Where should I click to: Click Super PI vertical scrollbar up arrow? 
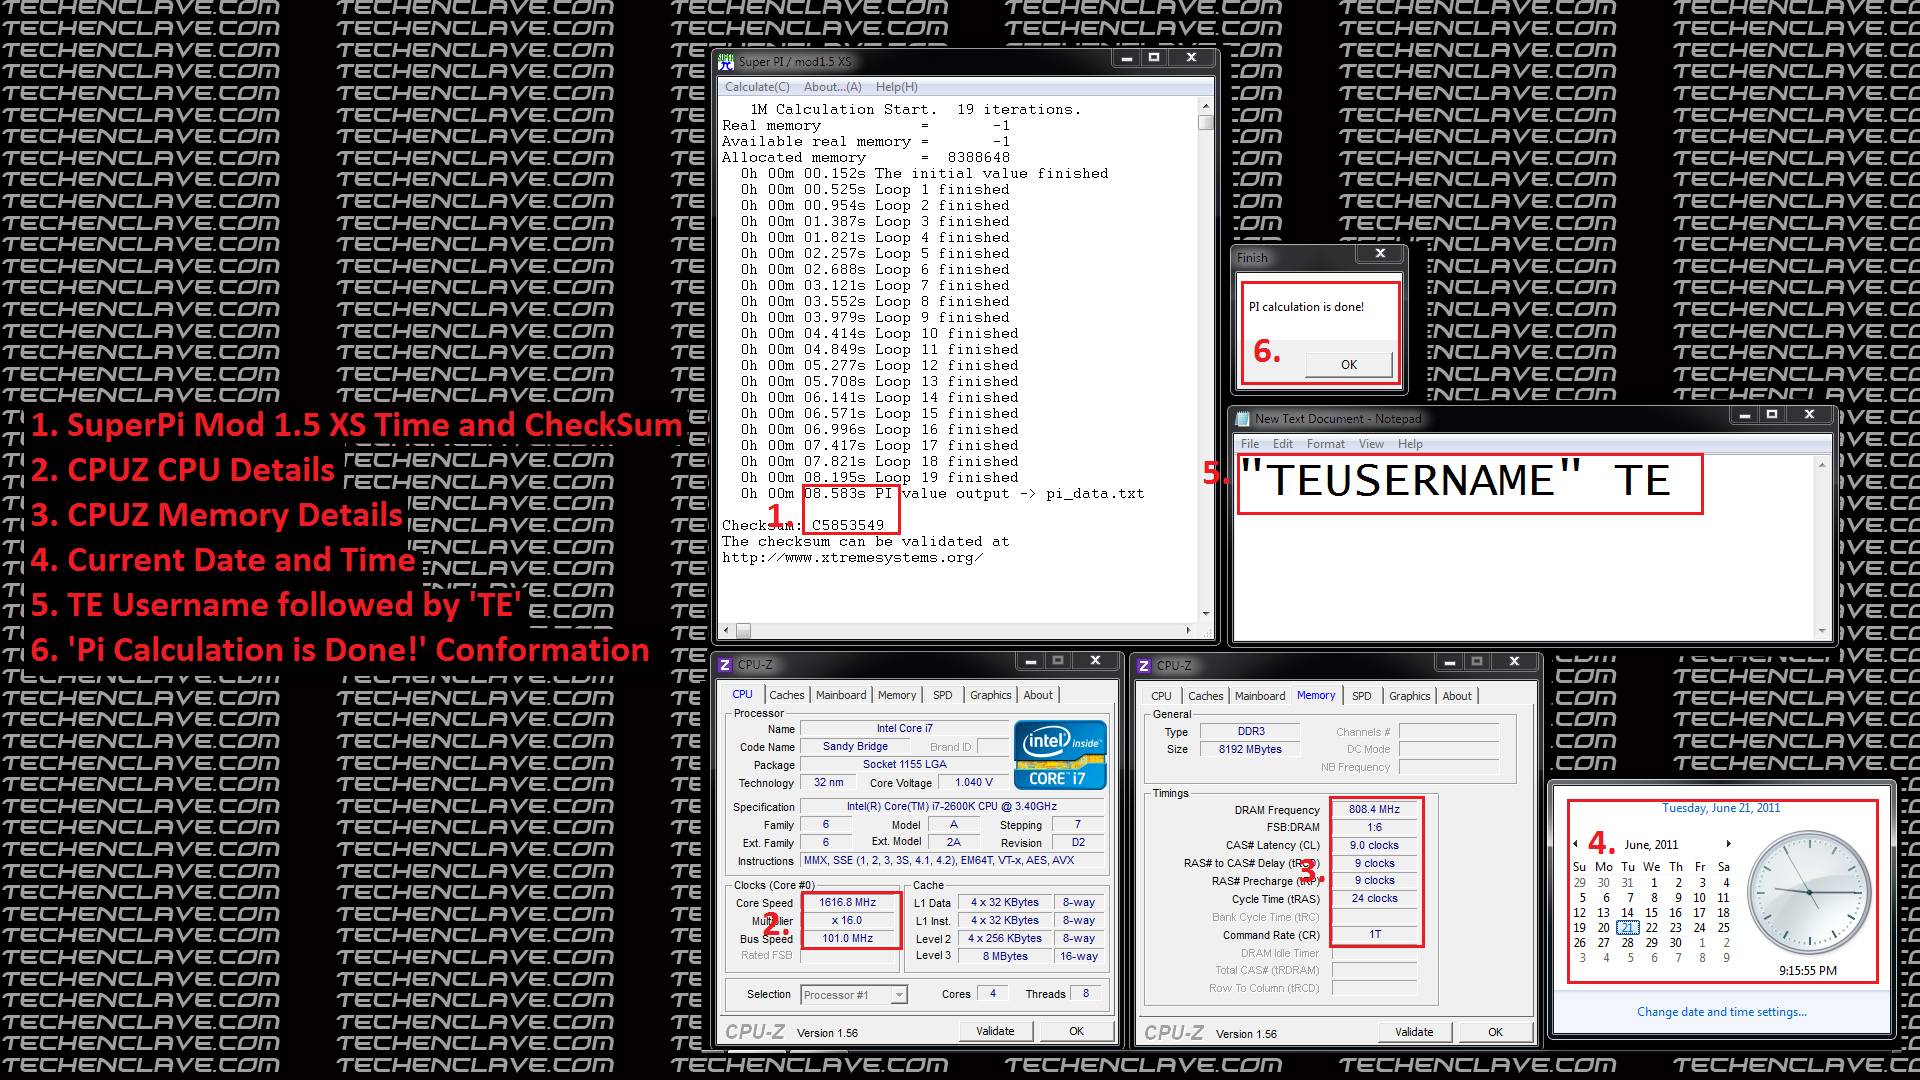tap(1206, 106)
